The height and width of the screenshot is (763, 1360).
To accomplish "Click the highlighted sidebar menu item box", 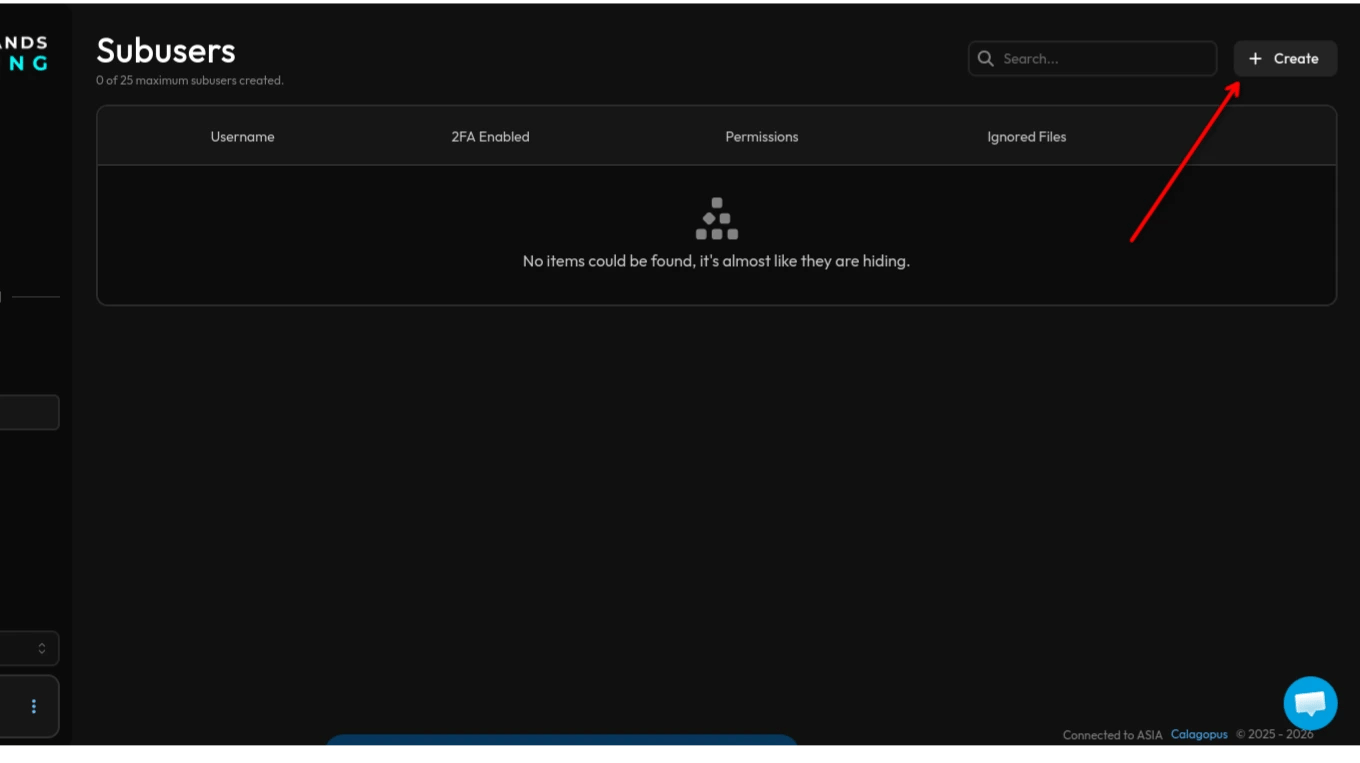I will (x=29, y=413).
